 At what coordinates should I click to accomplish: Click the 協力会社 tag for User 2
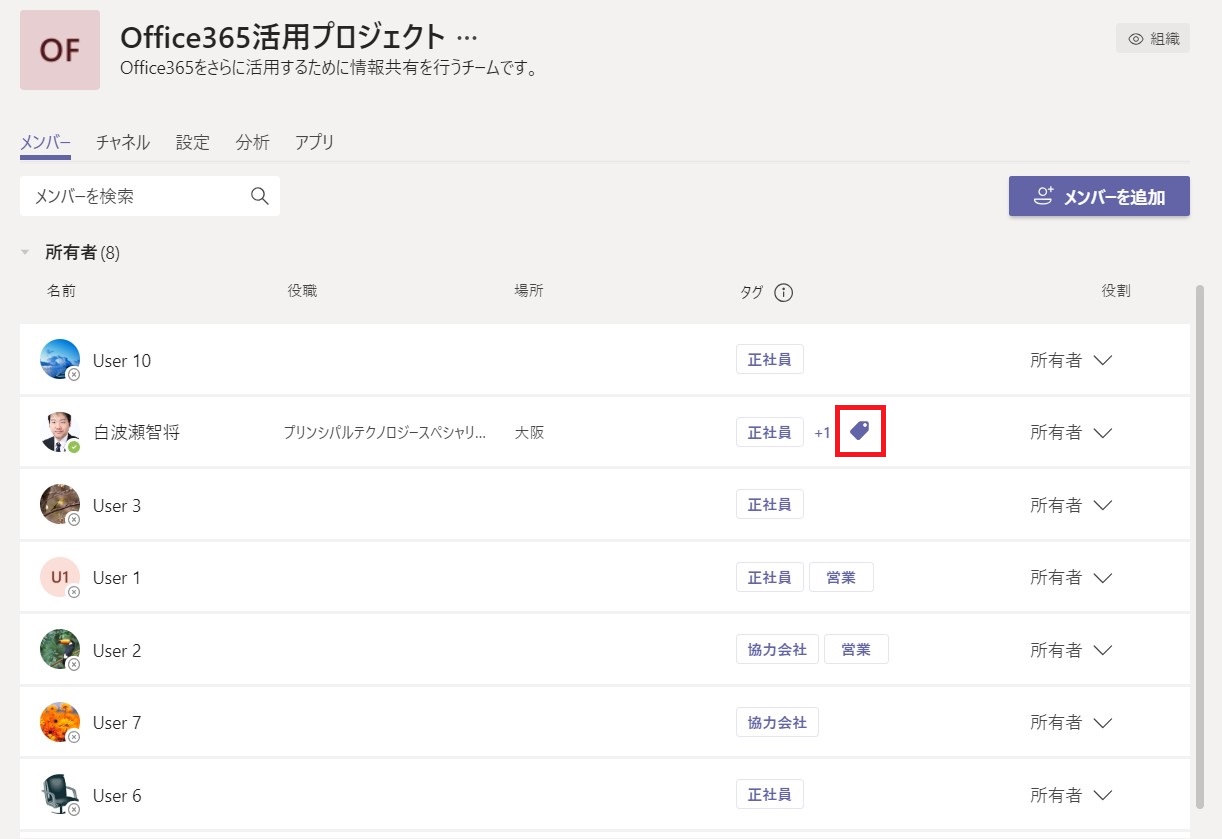777,650
